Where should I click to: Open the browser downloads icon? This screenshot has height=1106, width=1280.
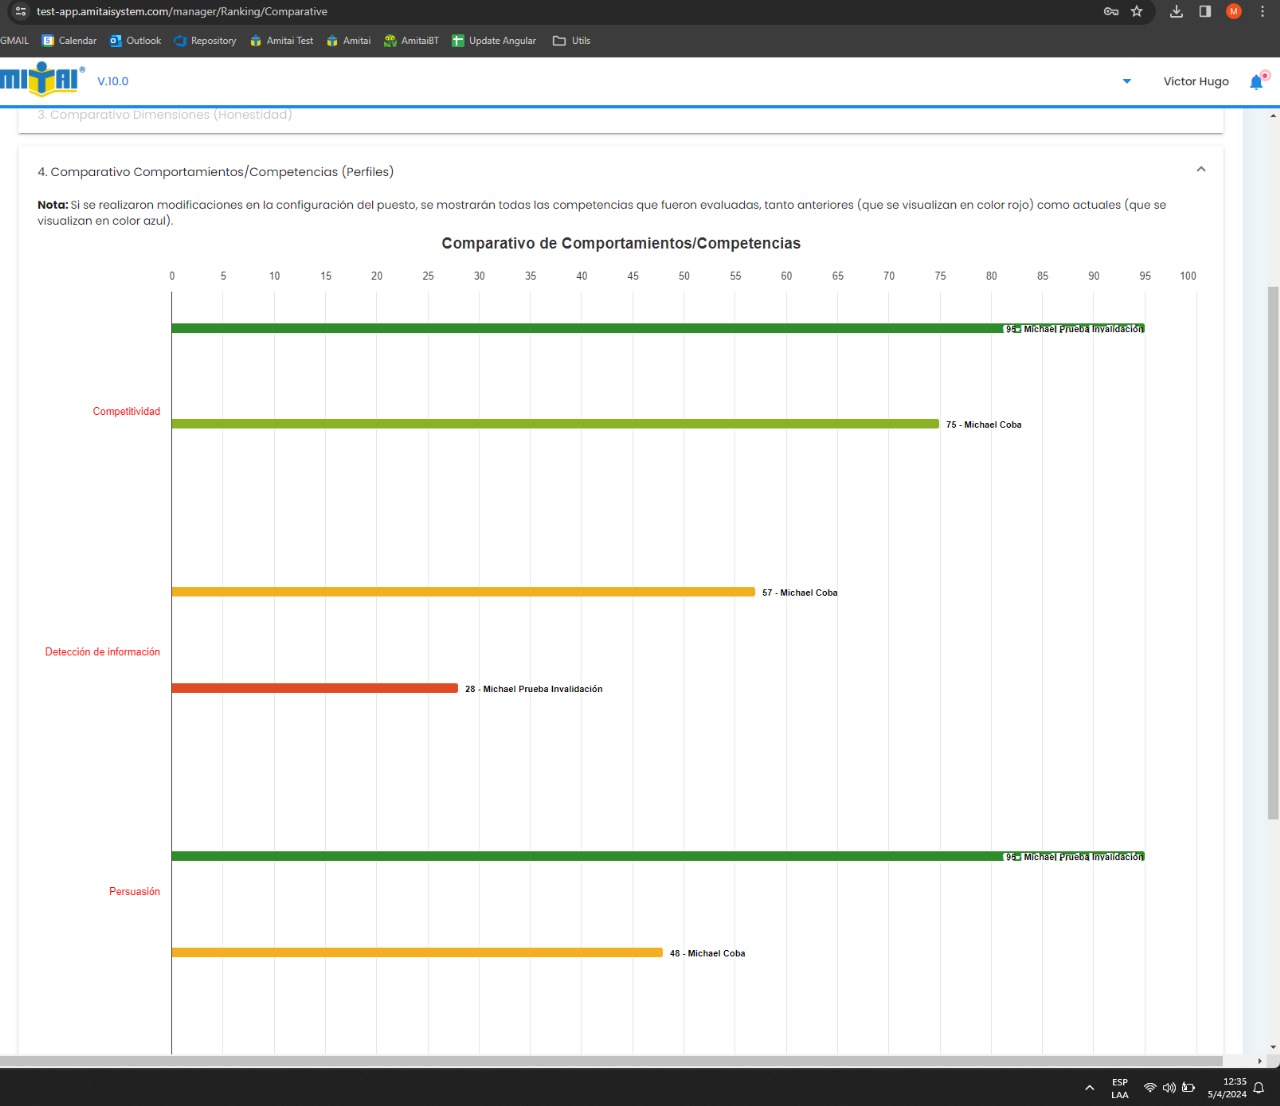[x=1176, y=12]
